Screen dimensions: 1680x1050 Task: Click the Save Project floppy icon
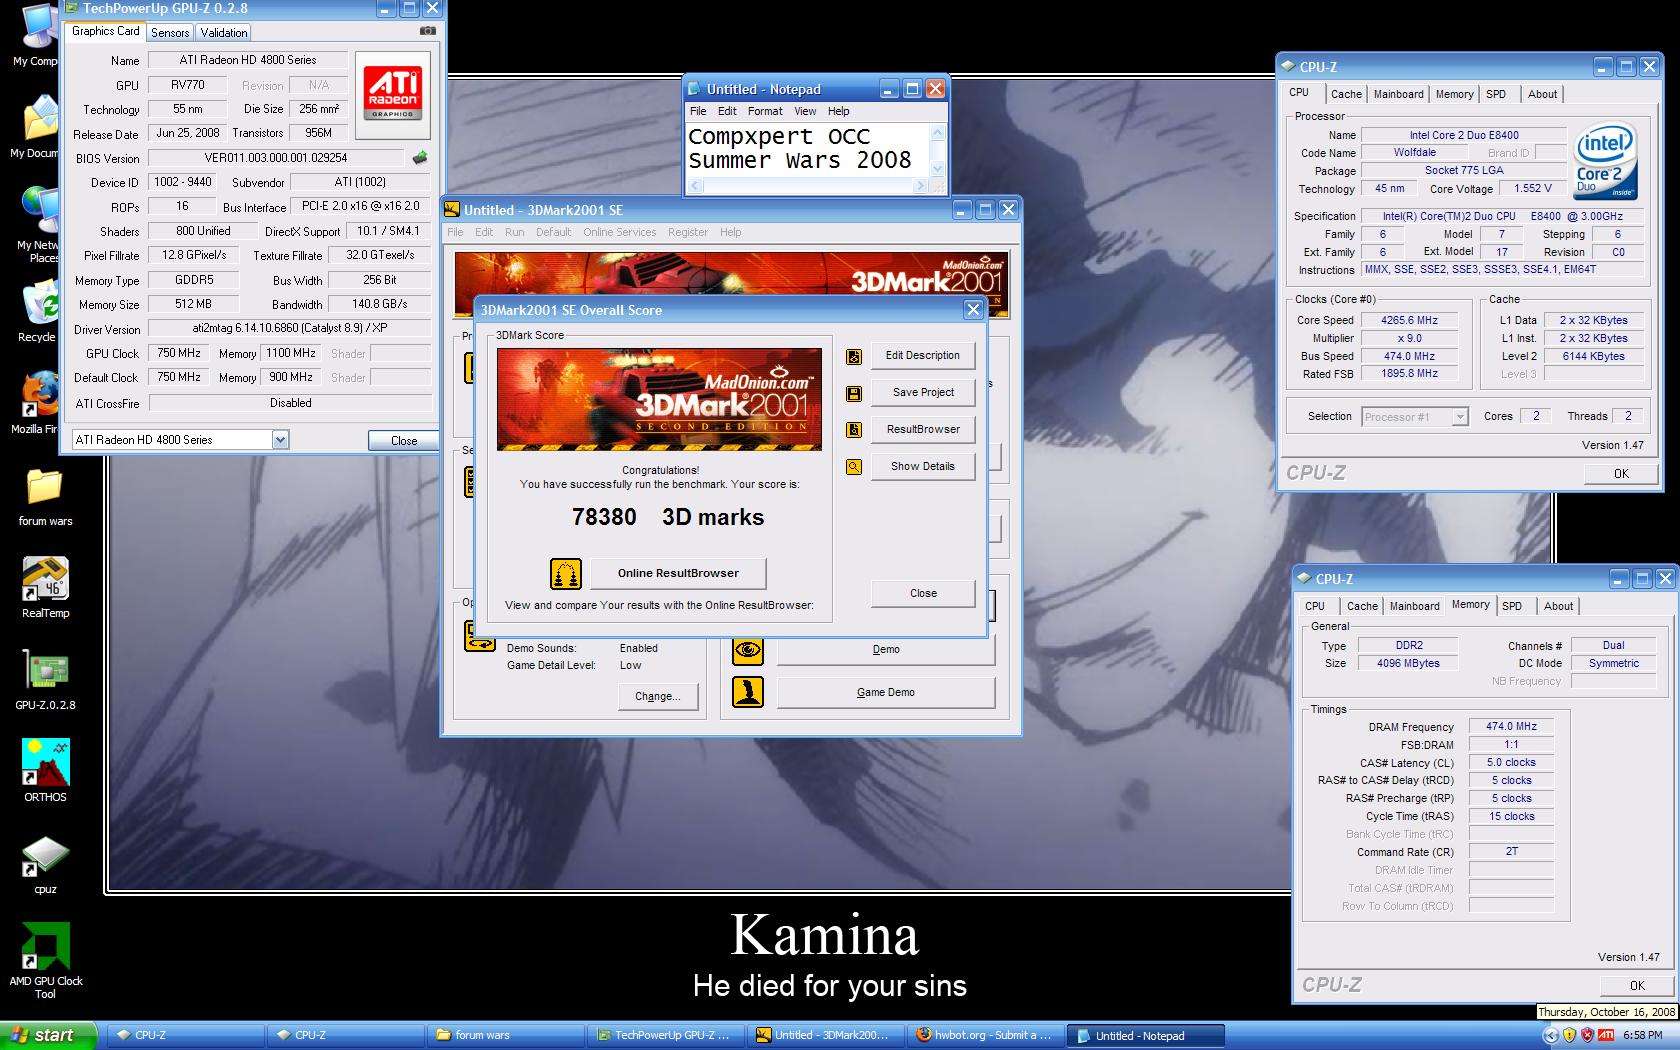[854, 393]
